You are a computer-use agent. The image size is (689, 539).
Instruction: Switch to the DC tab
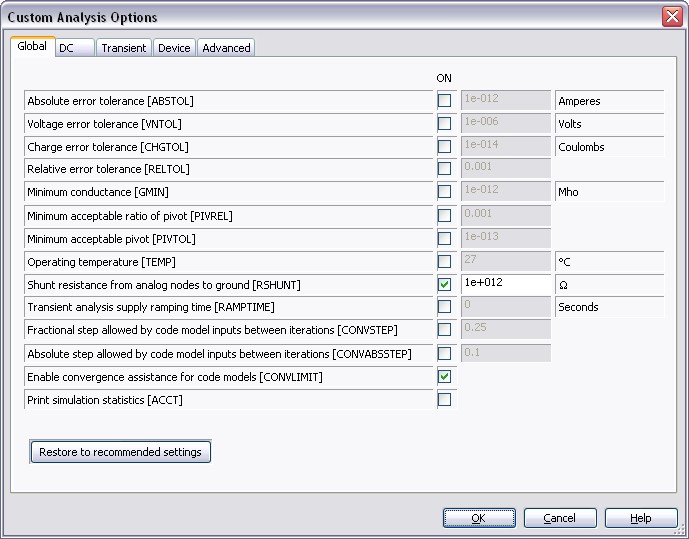point(67,48)
